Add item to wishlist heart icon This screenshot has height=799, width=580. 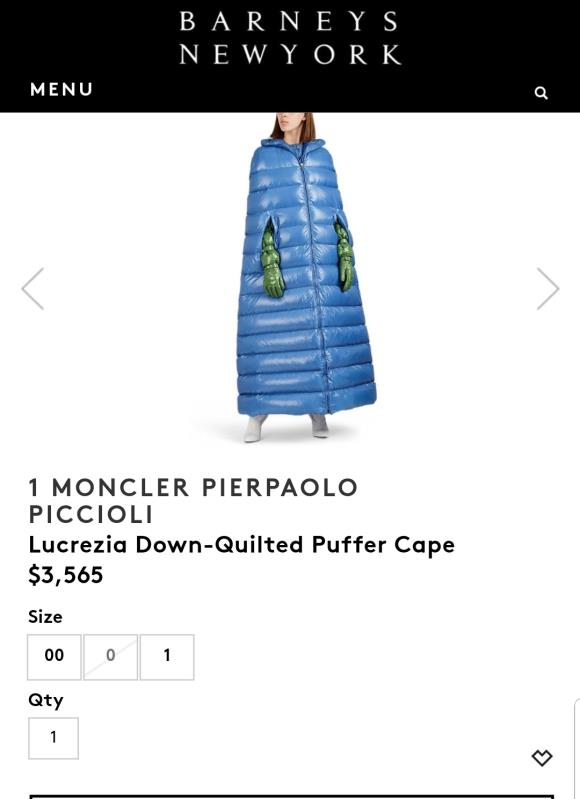(x=542, y=758)
